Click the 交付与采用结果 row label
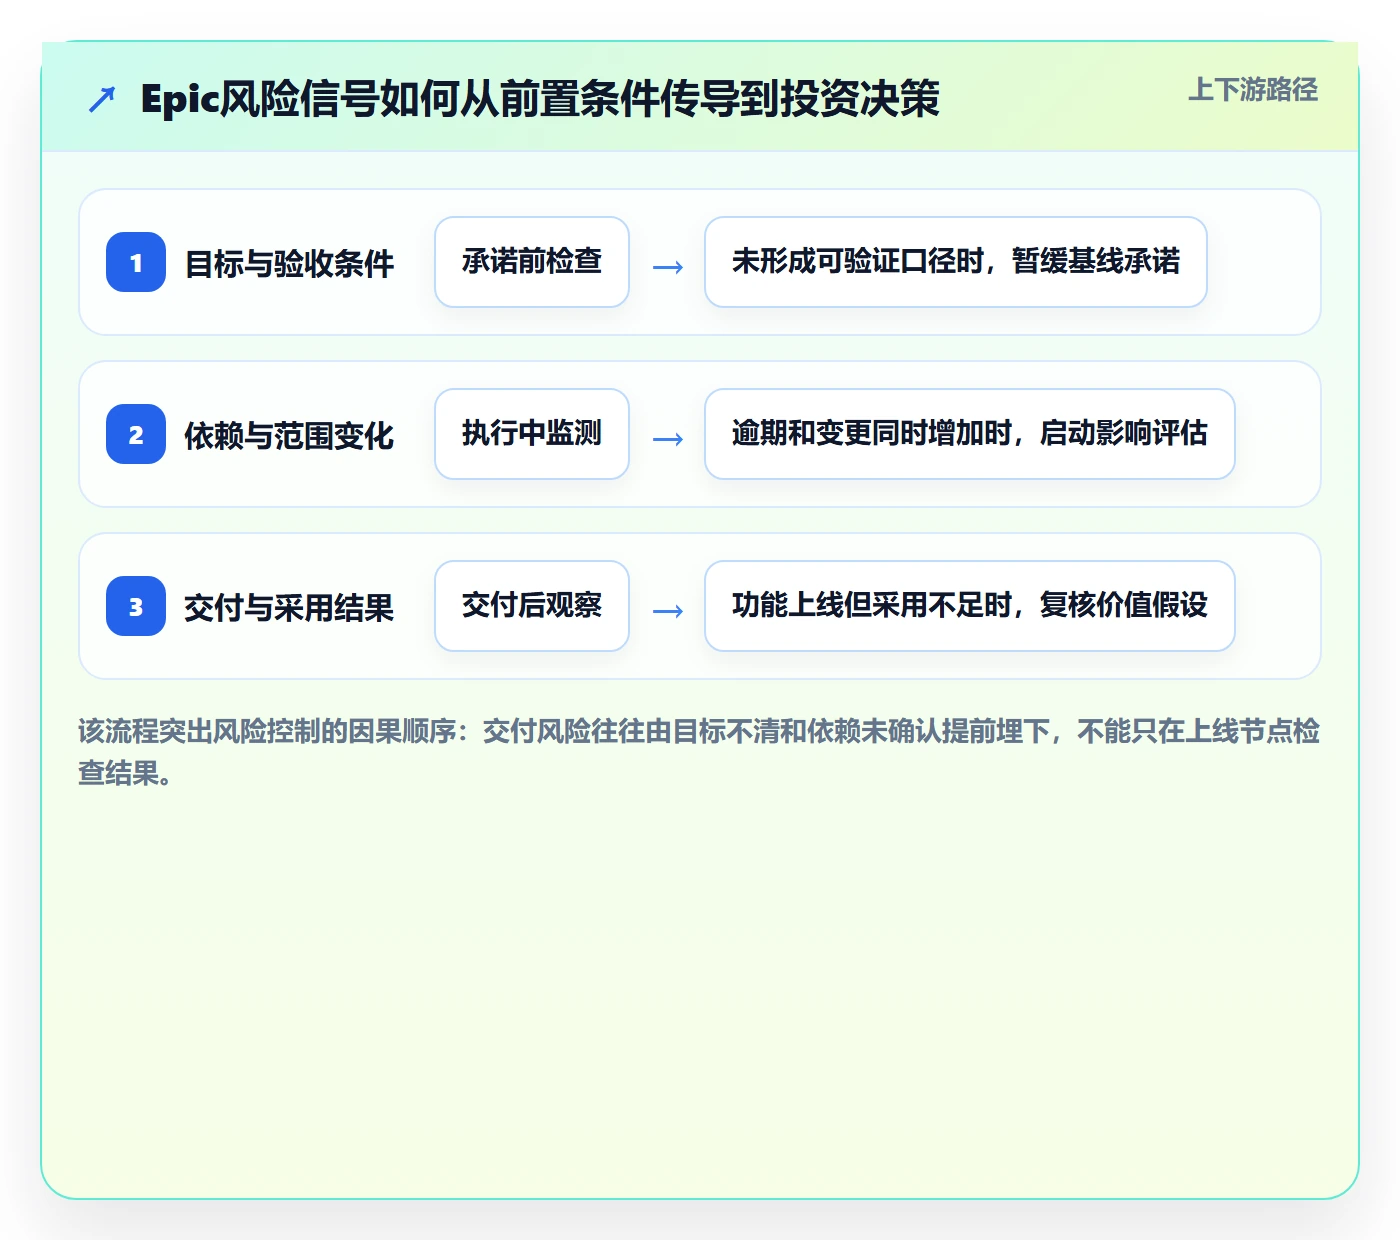 (x=289, y=608)
